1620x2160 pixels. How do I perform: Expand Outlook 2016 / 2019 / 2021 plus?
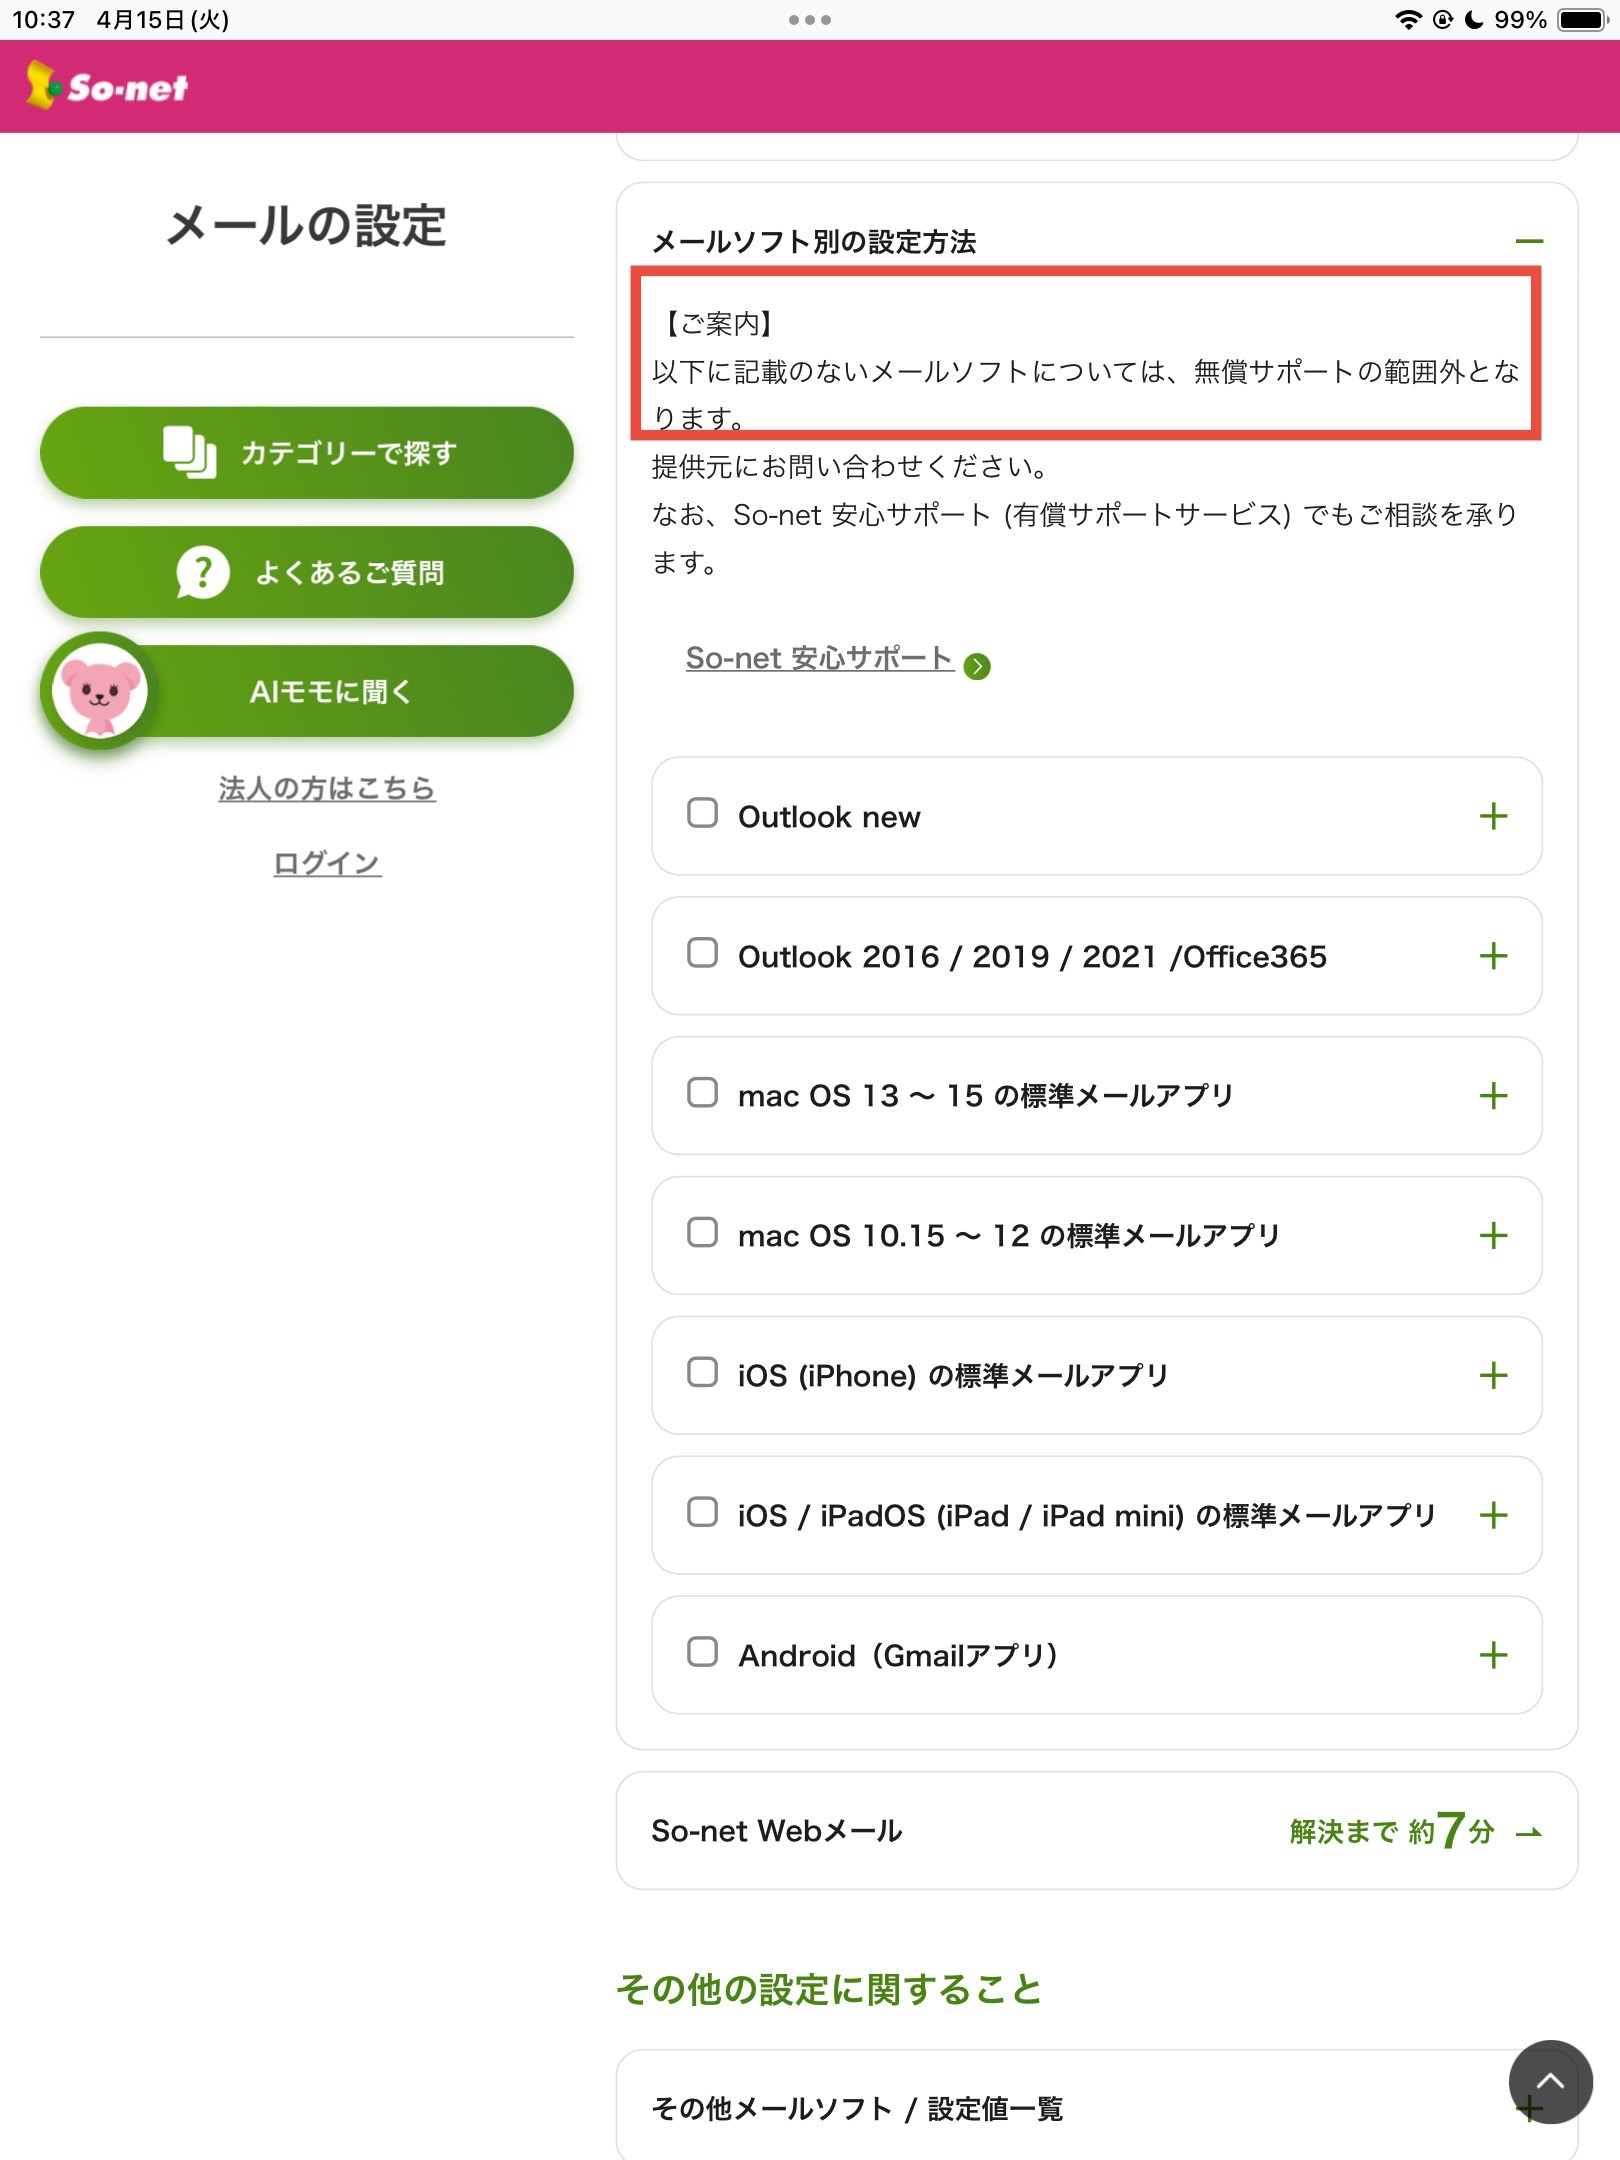1493,956
